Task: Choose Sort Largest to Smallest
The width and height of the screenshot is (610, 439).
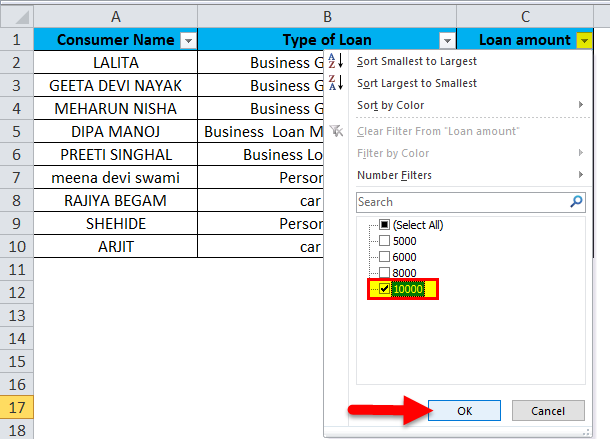Action: (417, 83)
